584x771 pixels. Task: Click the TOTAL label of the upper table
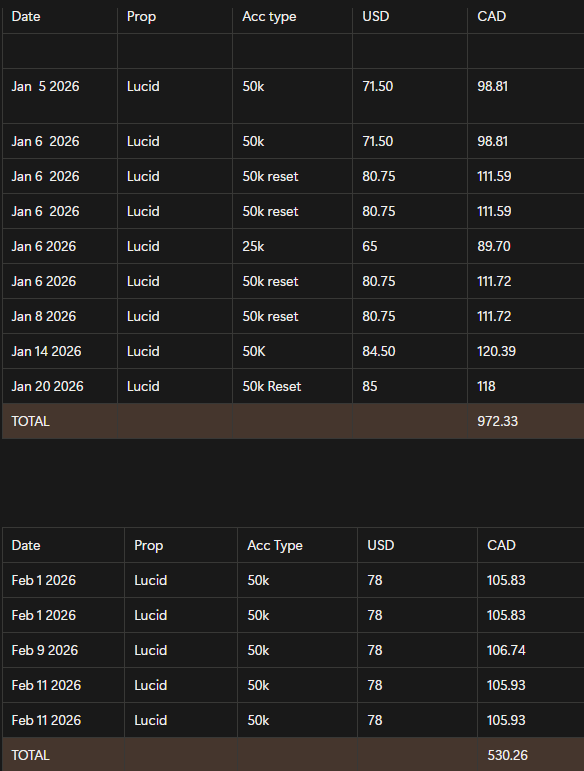click(x=30, y=421)
